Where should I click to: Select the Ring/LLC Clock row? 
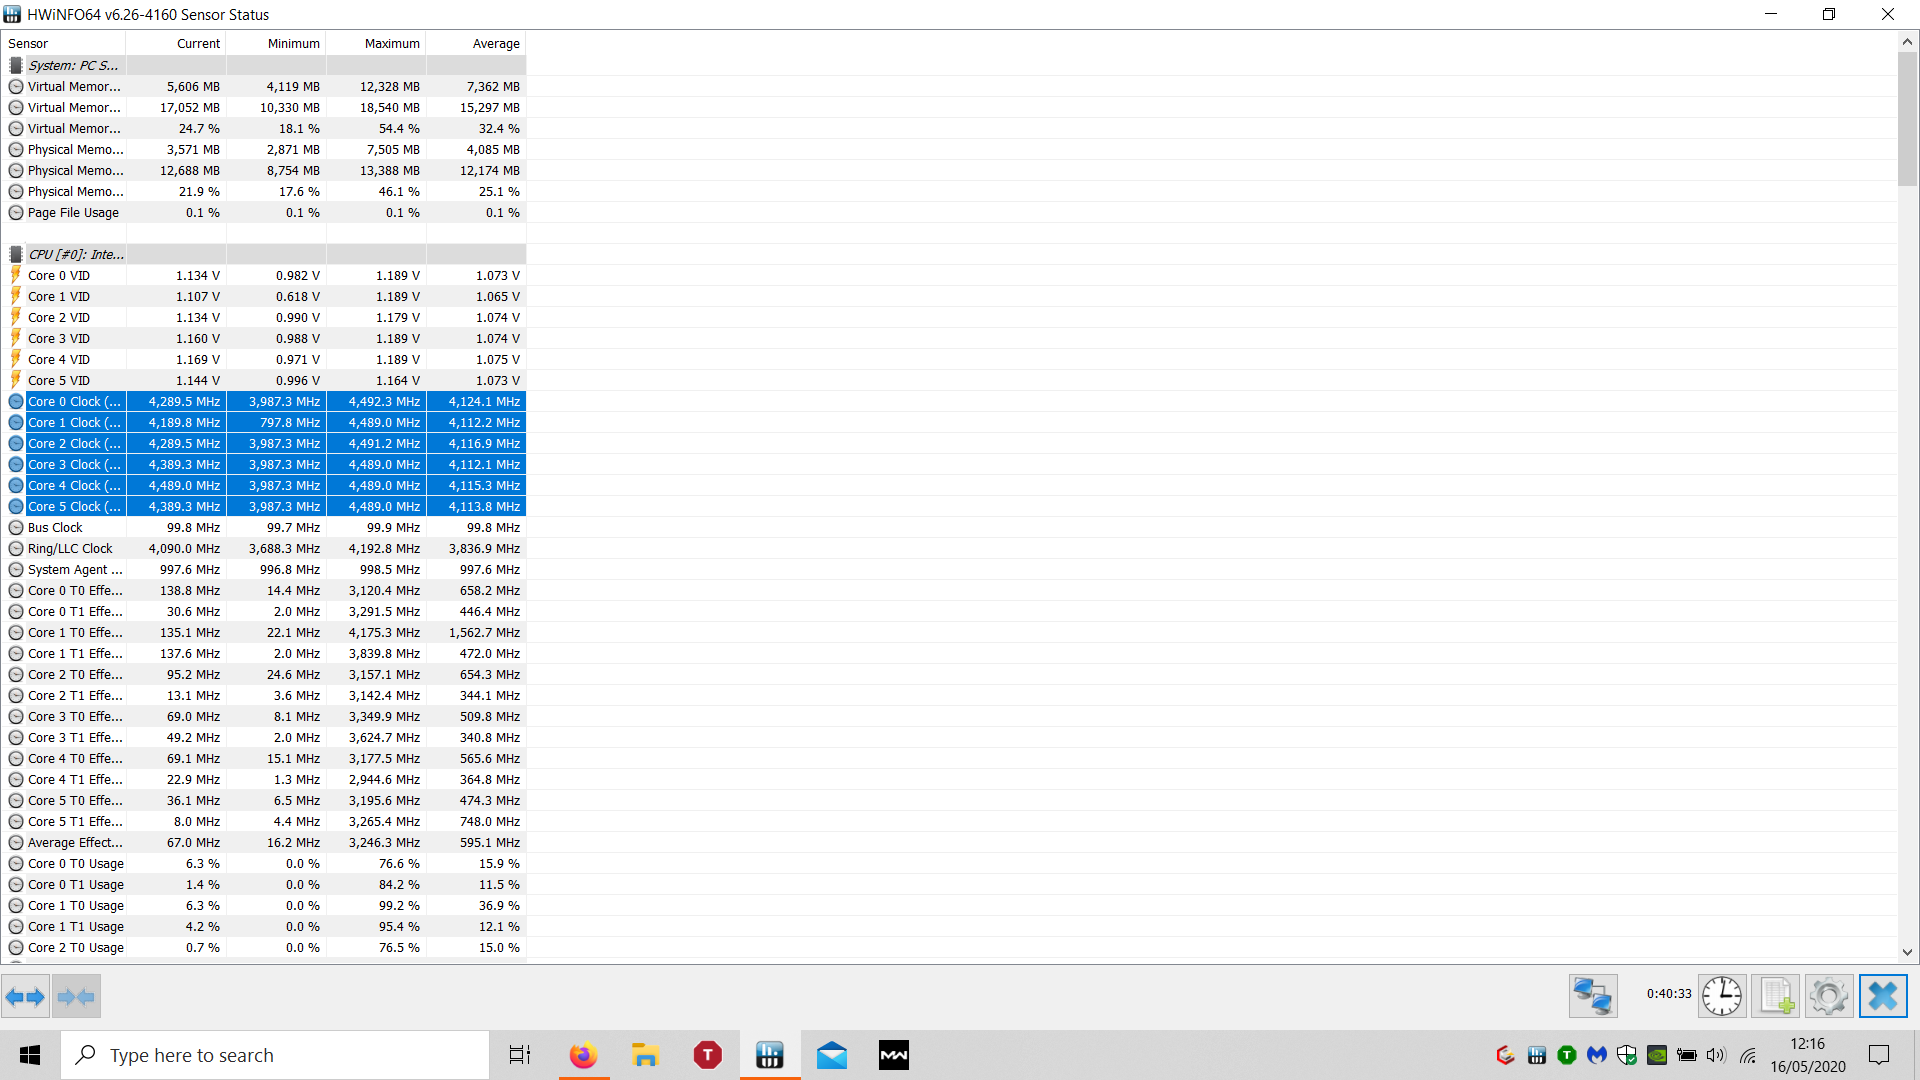point(264,548)
